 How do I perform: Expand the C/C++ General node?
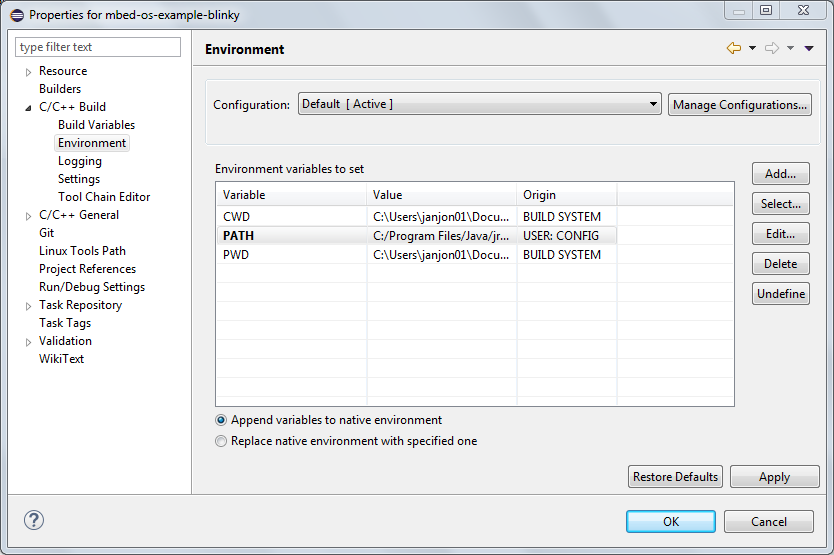28,216
